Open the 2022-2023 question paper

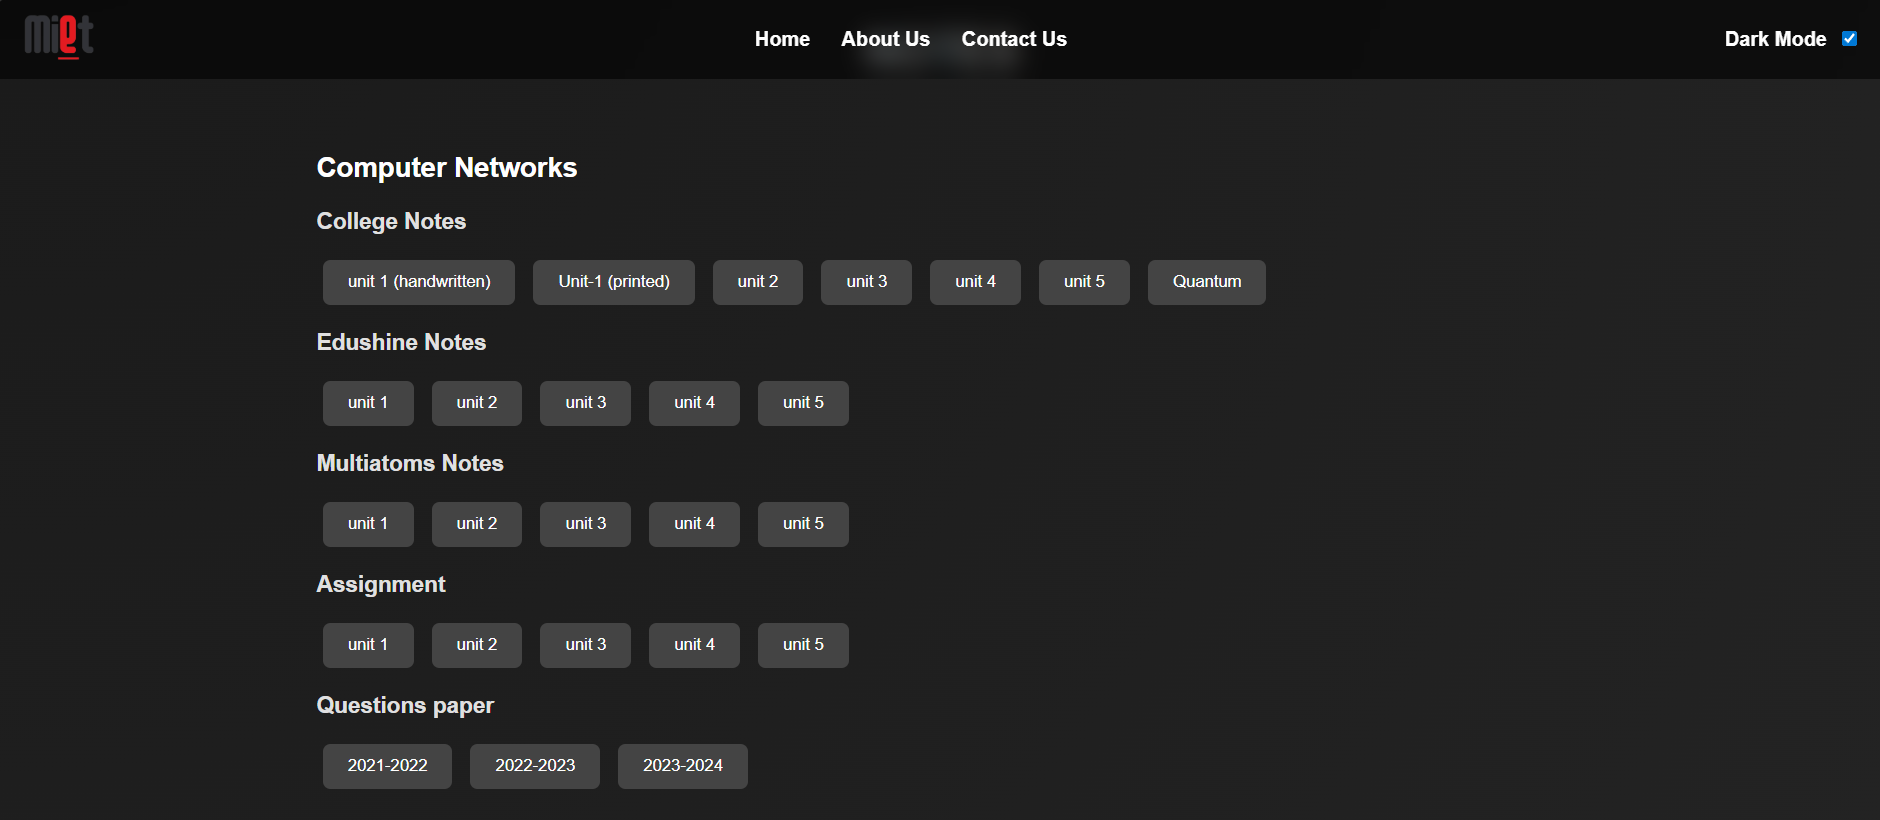535,766
